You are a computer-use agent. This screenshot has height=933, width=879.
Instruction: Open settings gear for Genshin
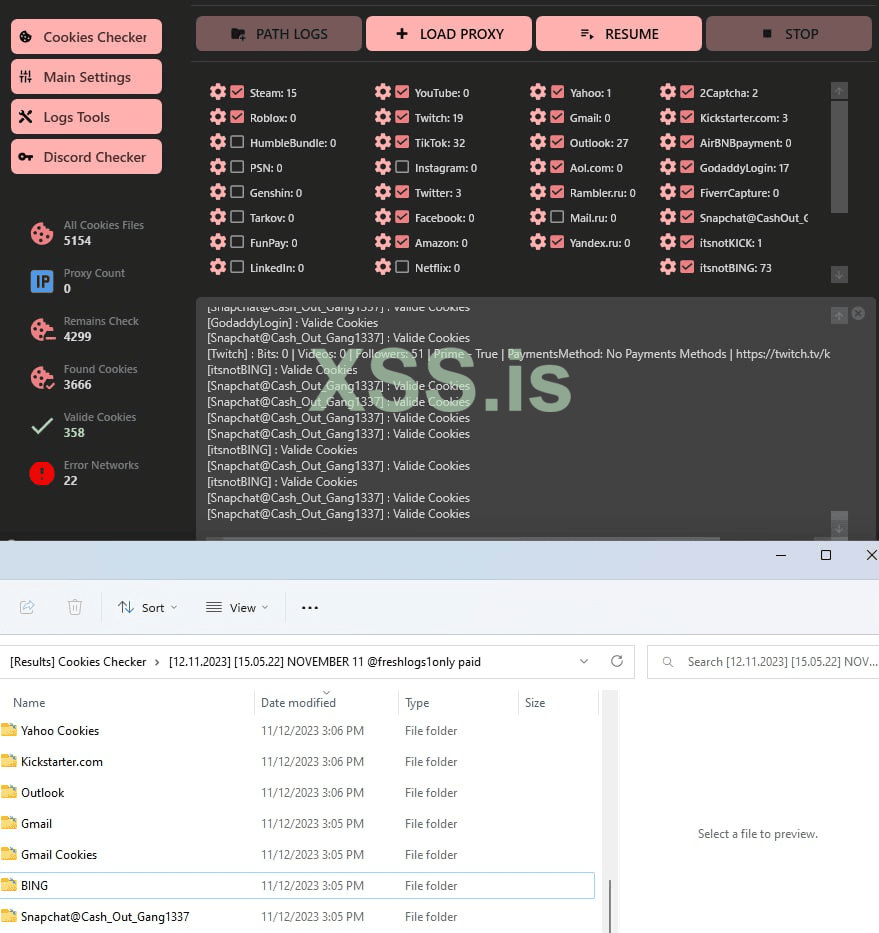[218, 192]
